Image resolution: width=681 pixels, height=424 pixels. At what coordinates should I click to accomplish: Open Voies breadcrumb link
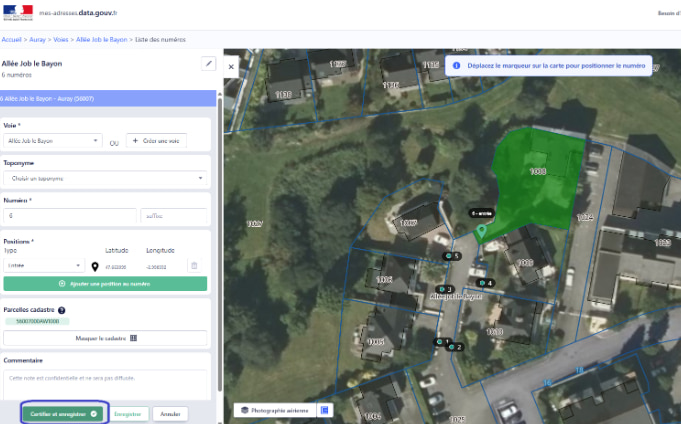coord(61,40)
